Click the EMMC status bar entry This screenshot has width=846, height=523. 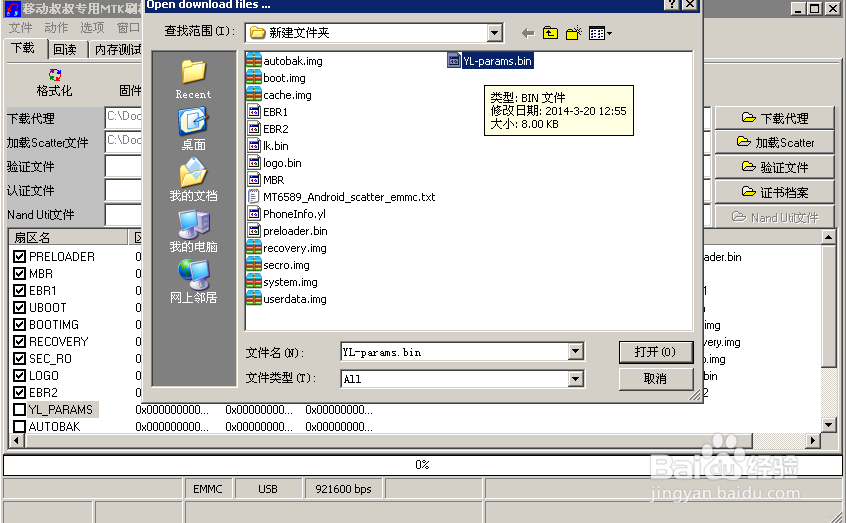click(x=208, y=489)
